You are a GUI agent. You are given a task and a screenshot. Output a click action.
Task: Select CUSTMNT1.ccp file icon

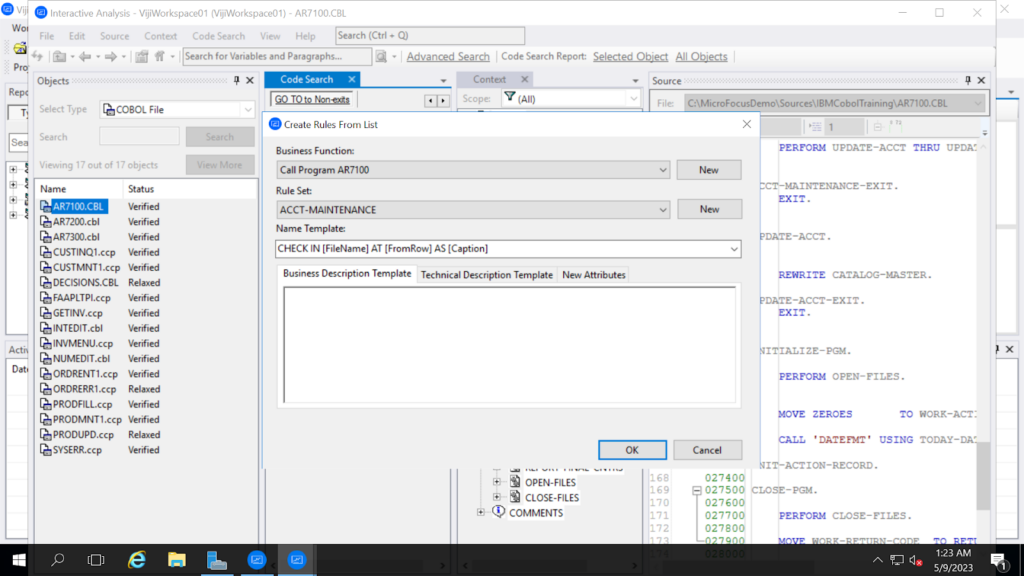45,267
